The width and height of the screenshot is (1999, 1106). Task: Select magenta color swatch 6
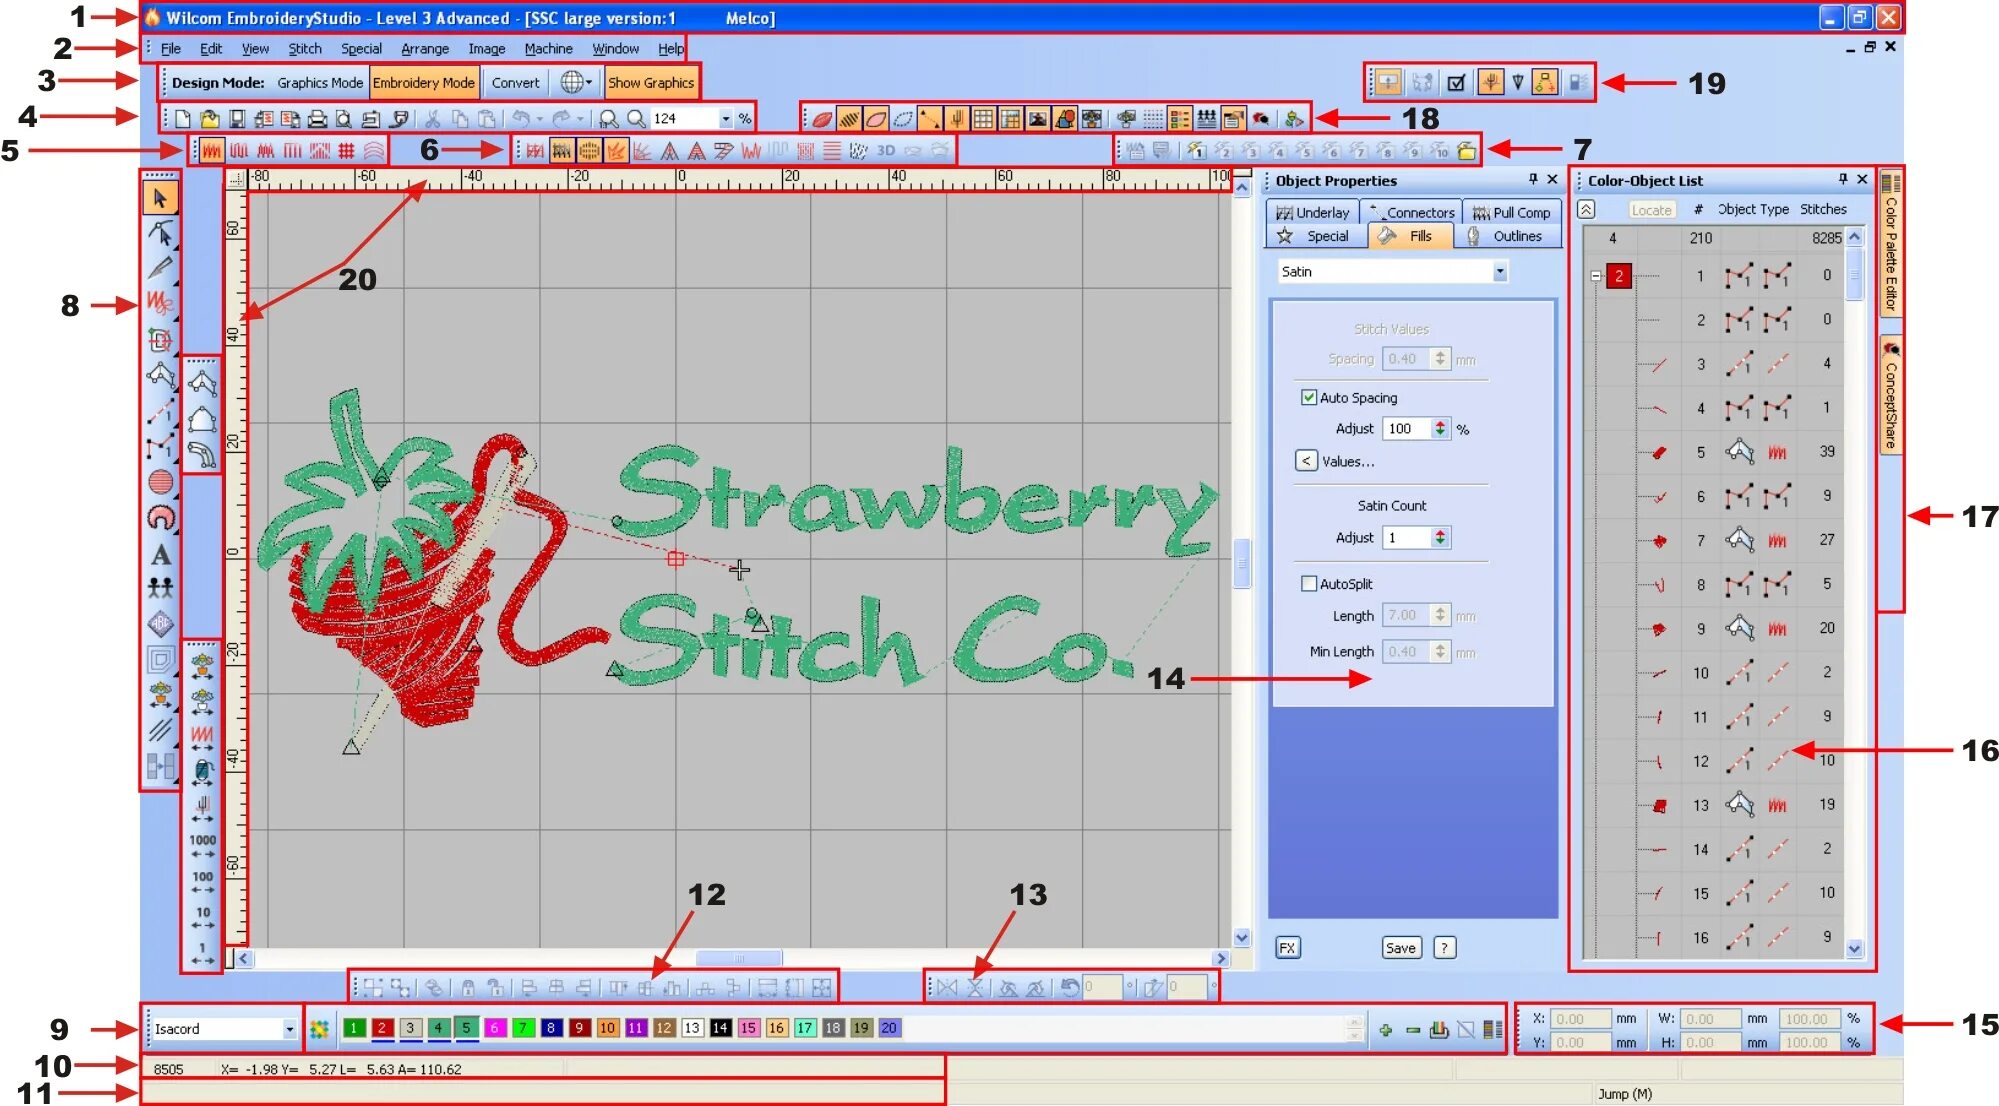pos(494,1028)
